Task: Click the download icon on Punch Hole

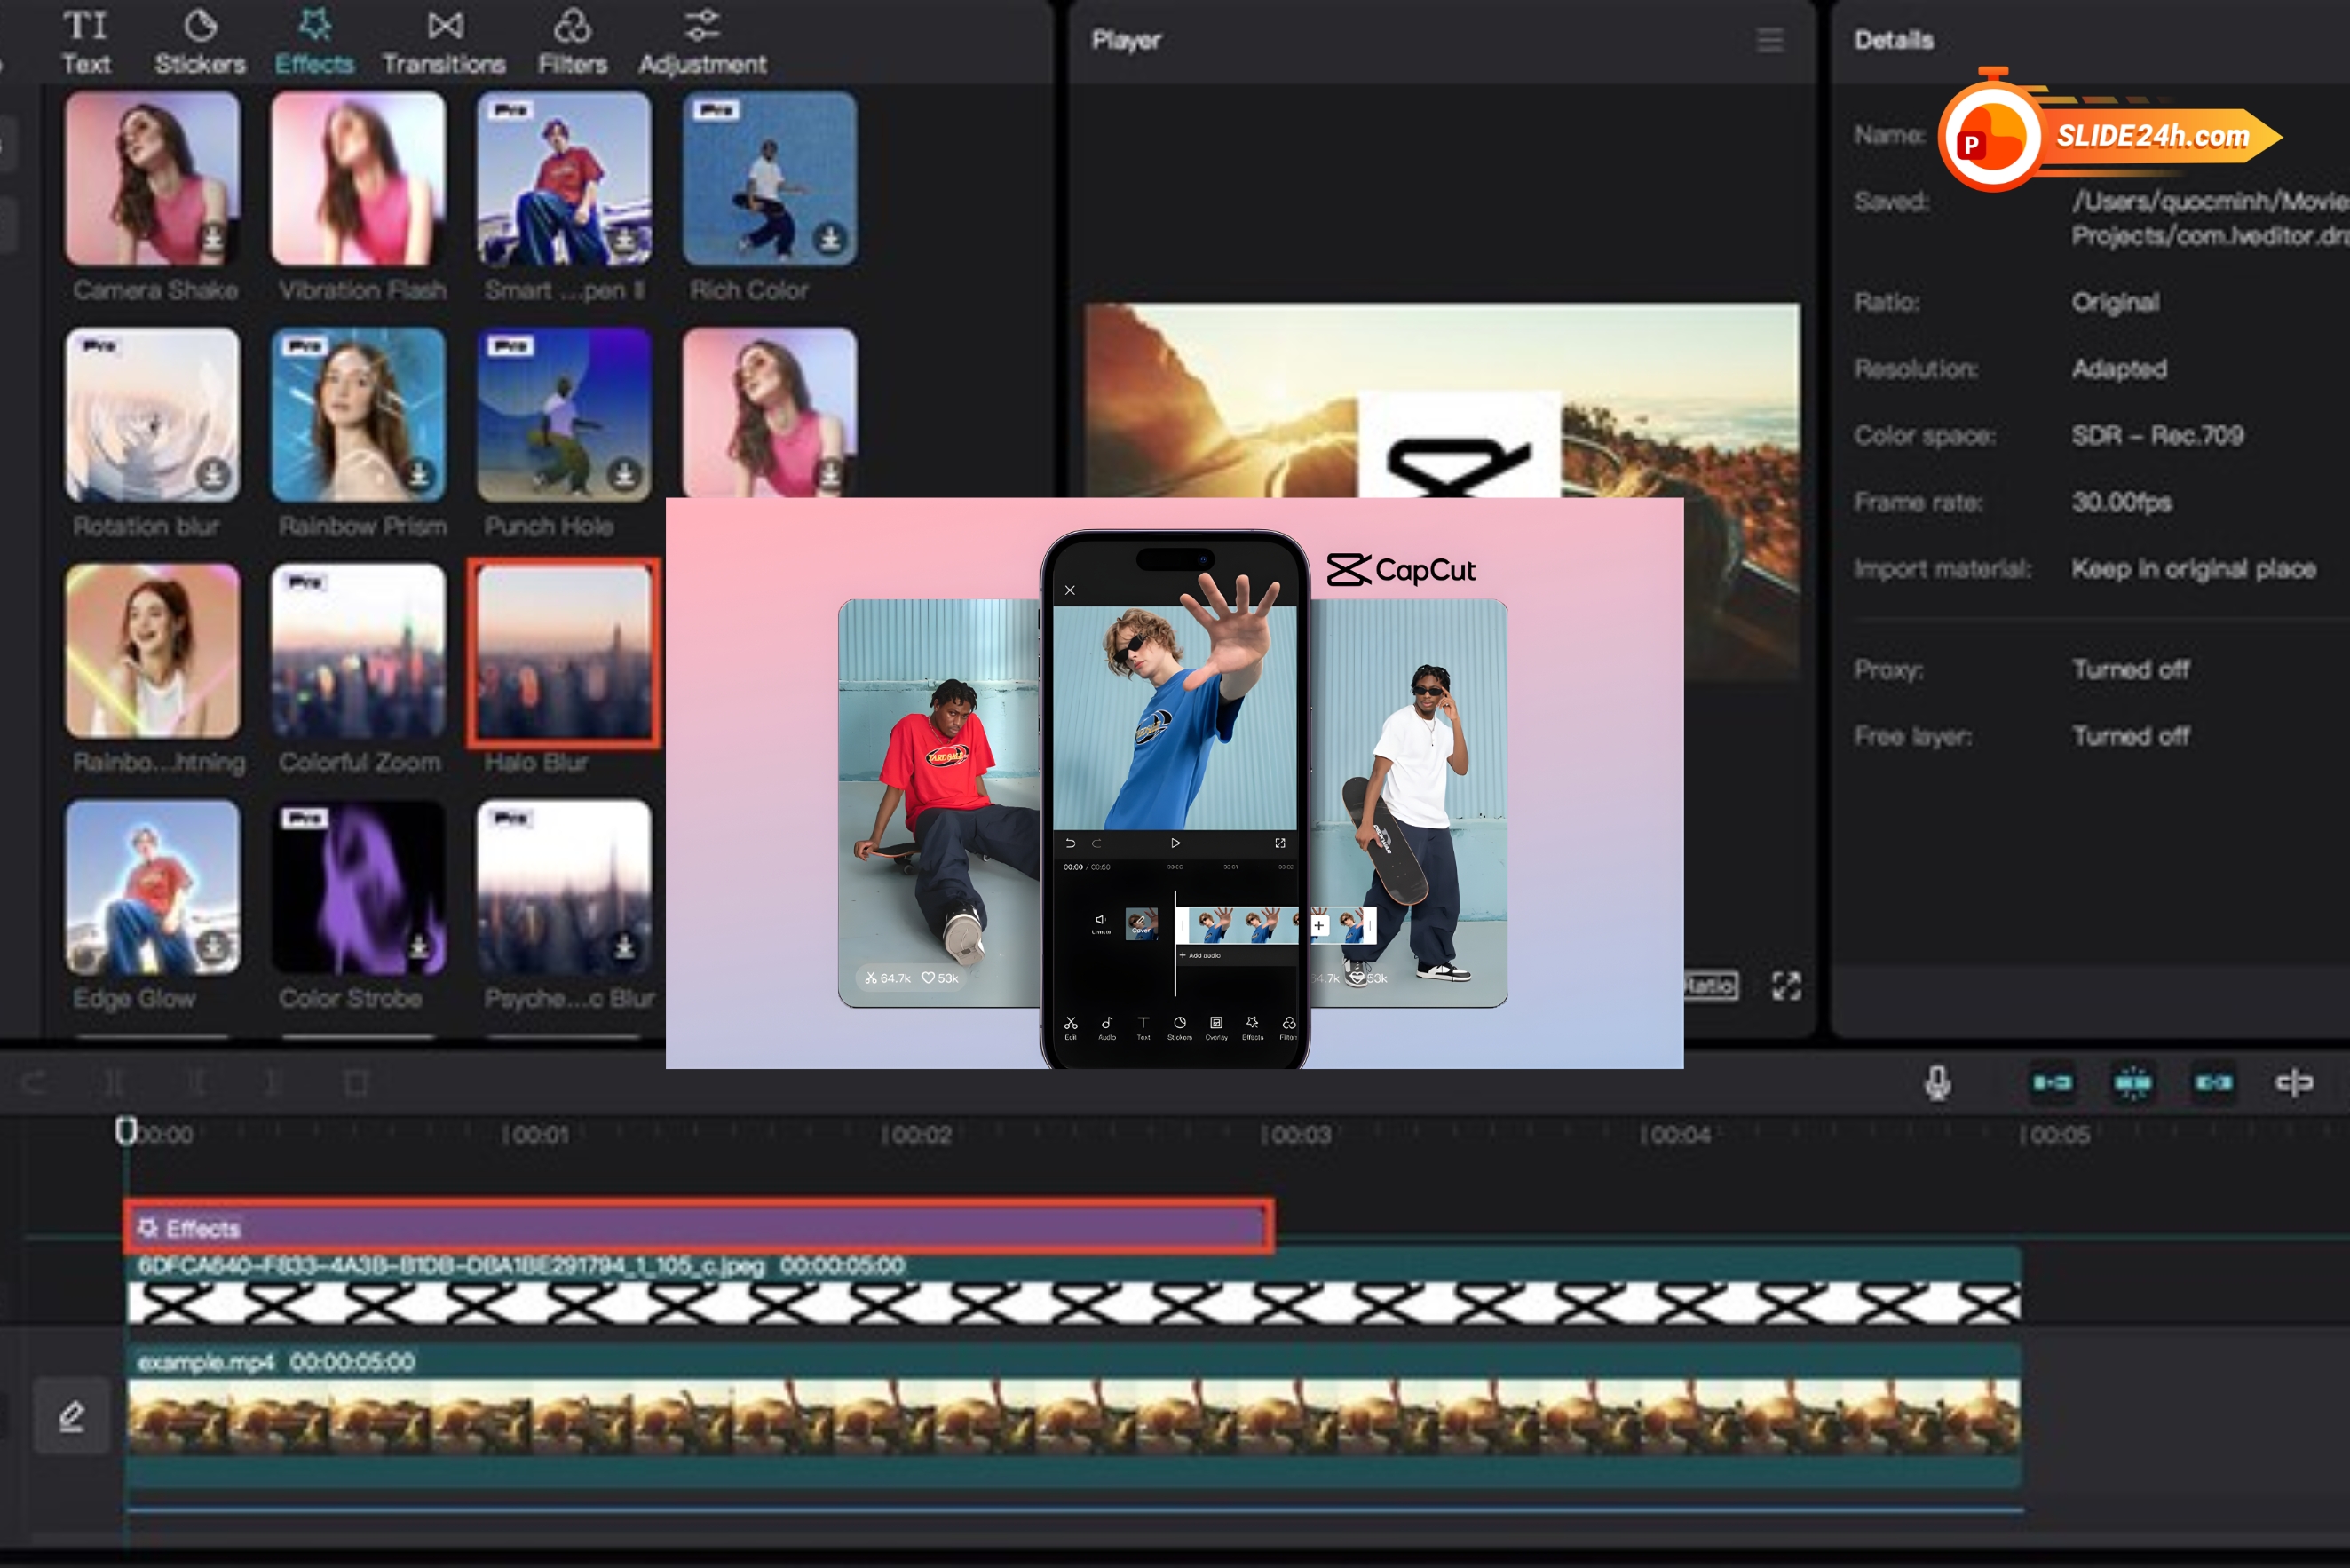Action: (x=625, y=475)
